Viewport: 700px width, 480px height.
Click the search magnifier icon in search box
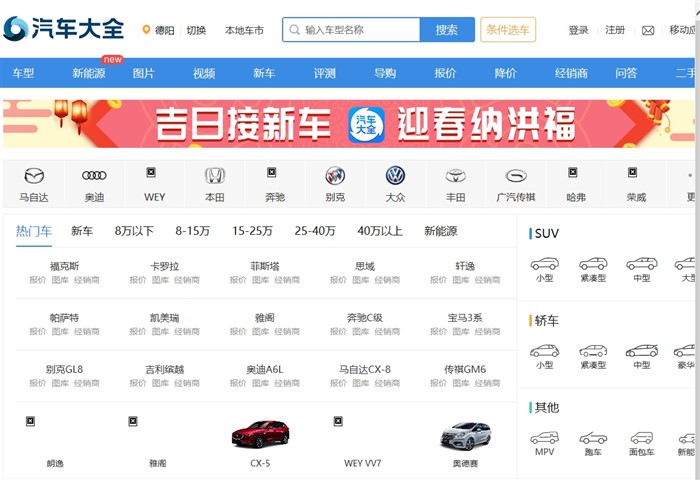tap(294, 30)
